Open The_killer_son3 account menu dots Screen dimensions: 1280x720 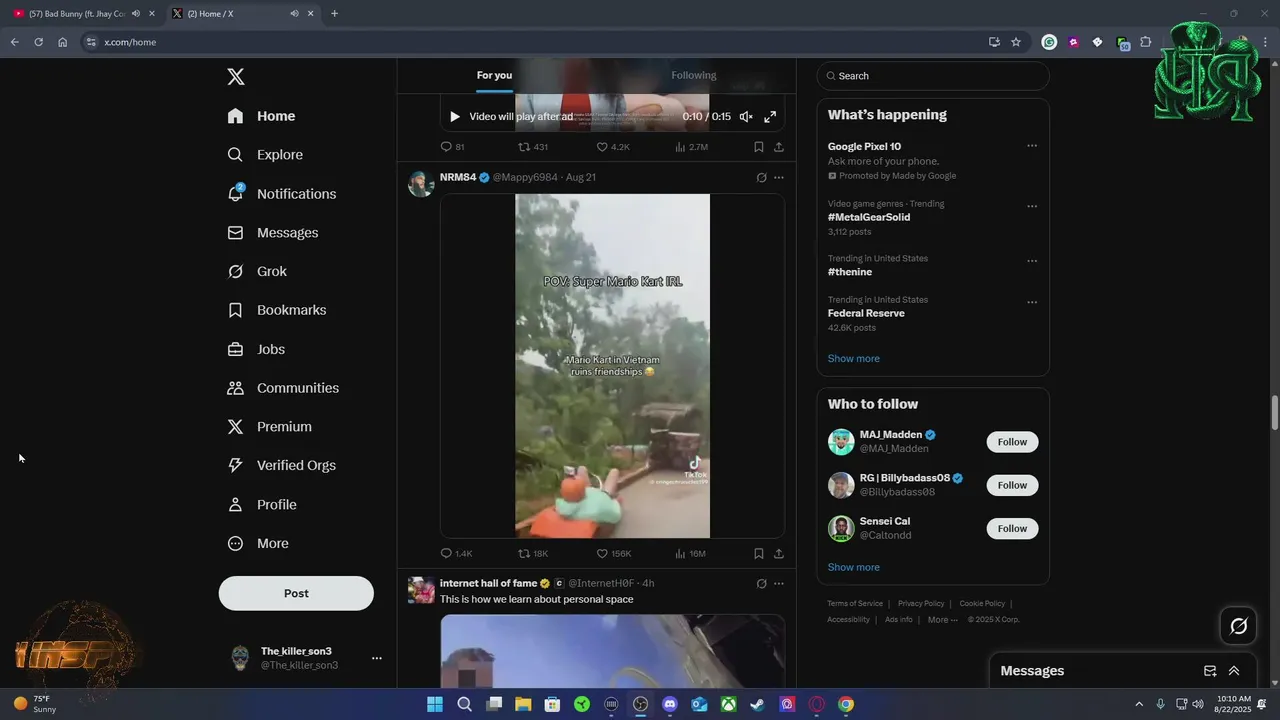377,658
